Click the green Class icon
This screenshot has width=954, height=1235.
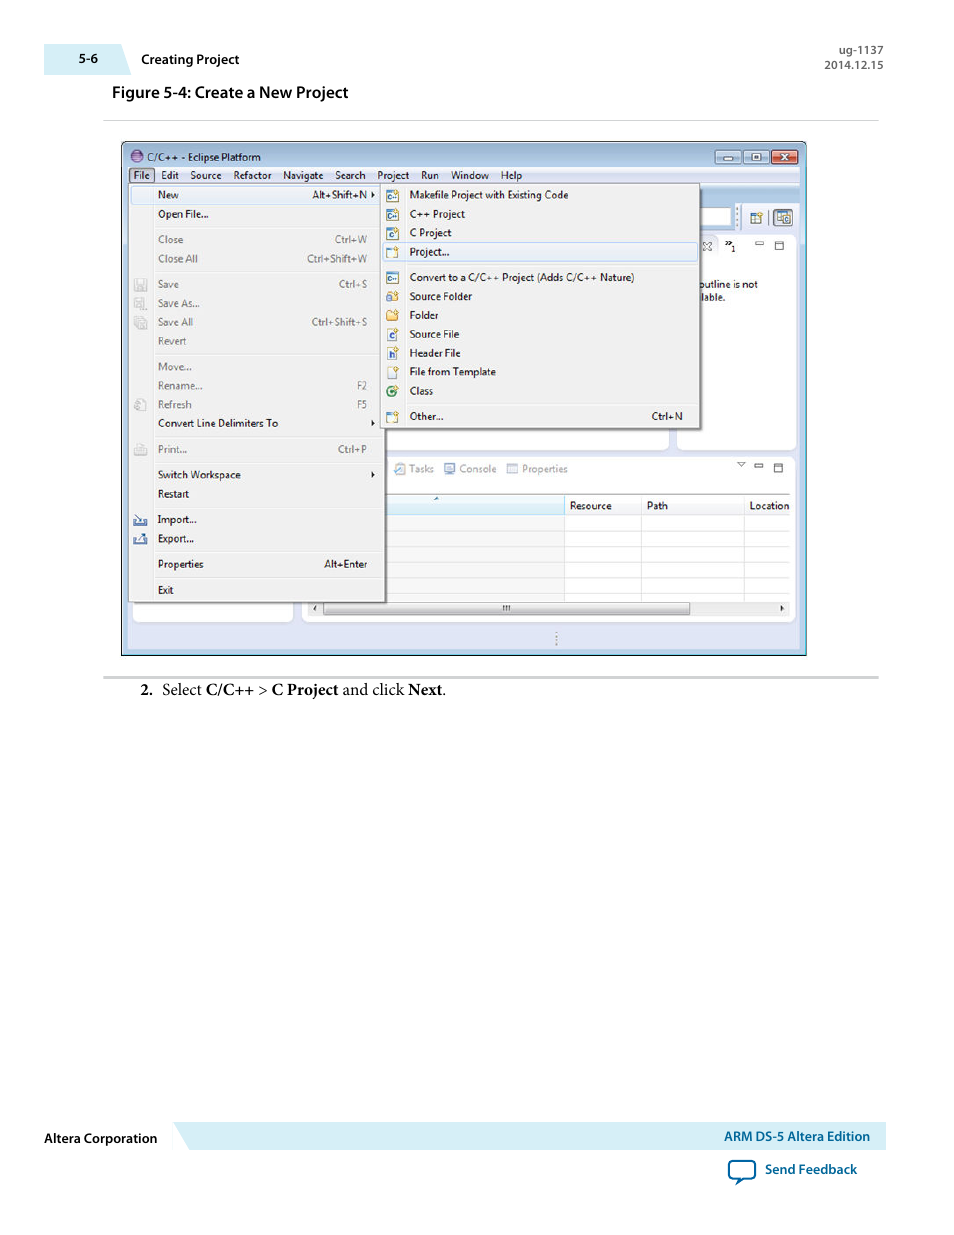click(393, 391)
